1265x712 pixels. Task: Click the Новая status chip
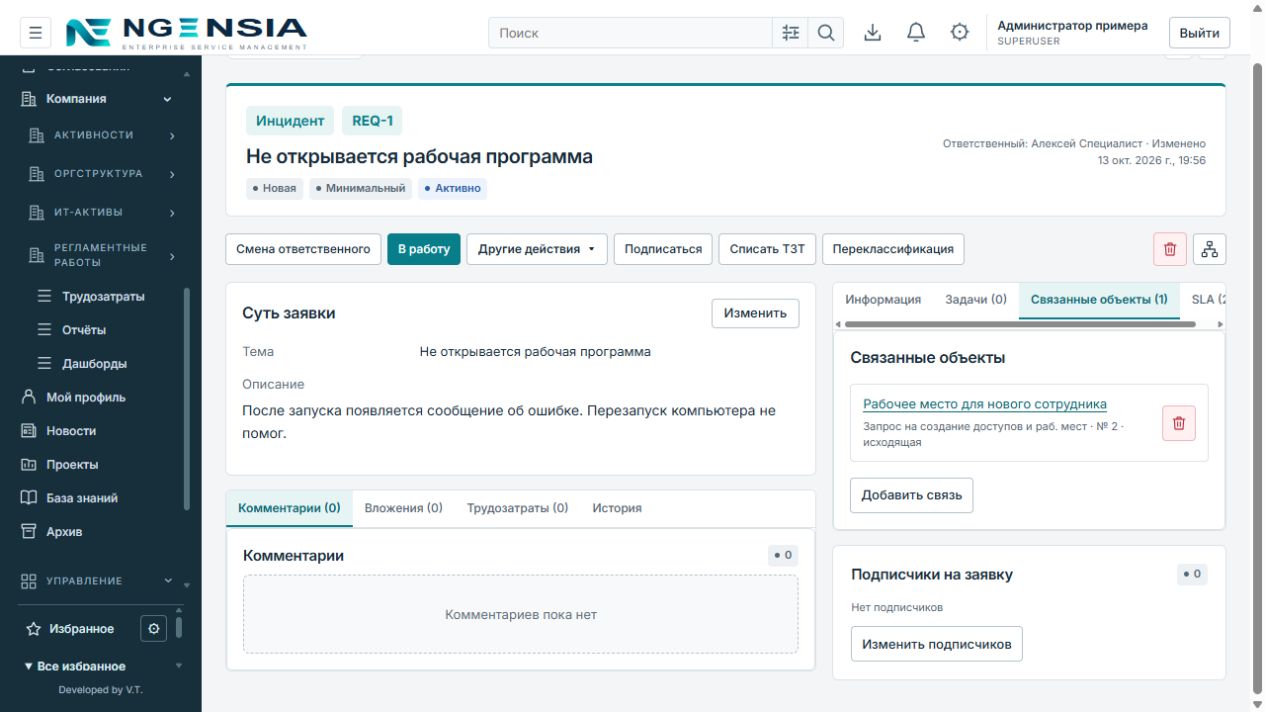(274, 188)
